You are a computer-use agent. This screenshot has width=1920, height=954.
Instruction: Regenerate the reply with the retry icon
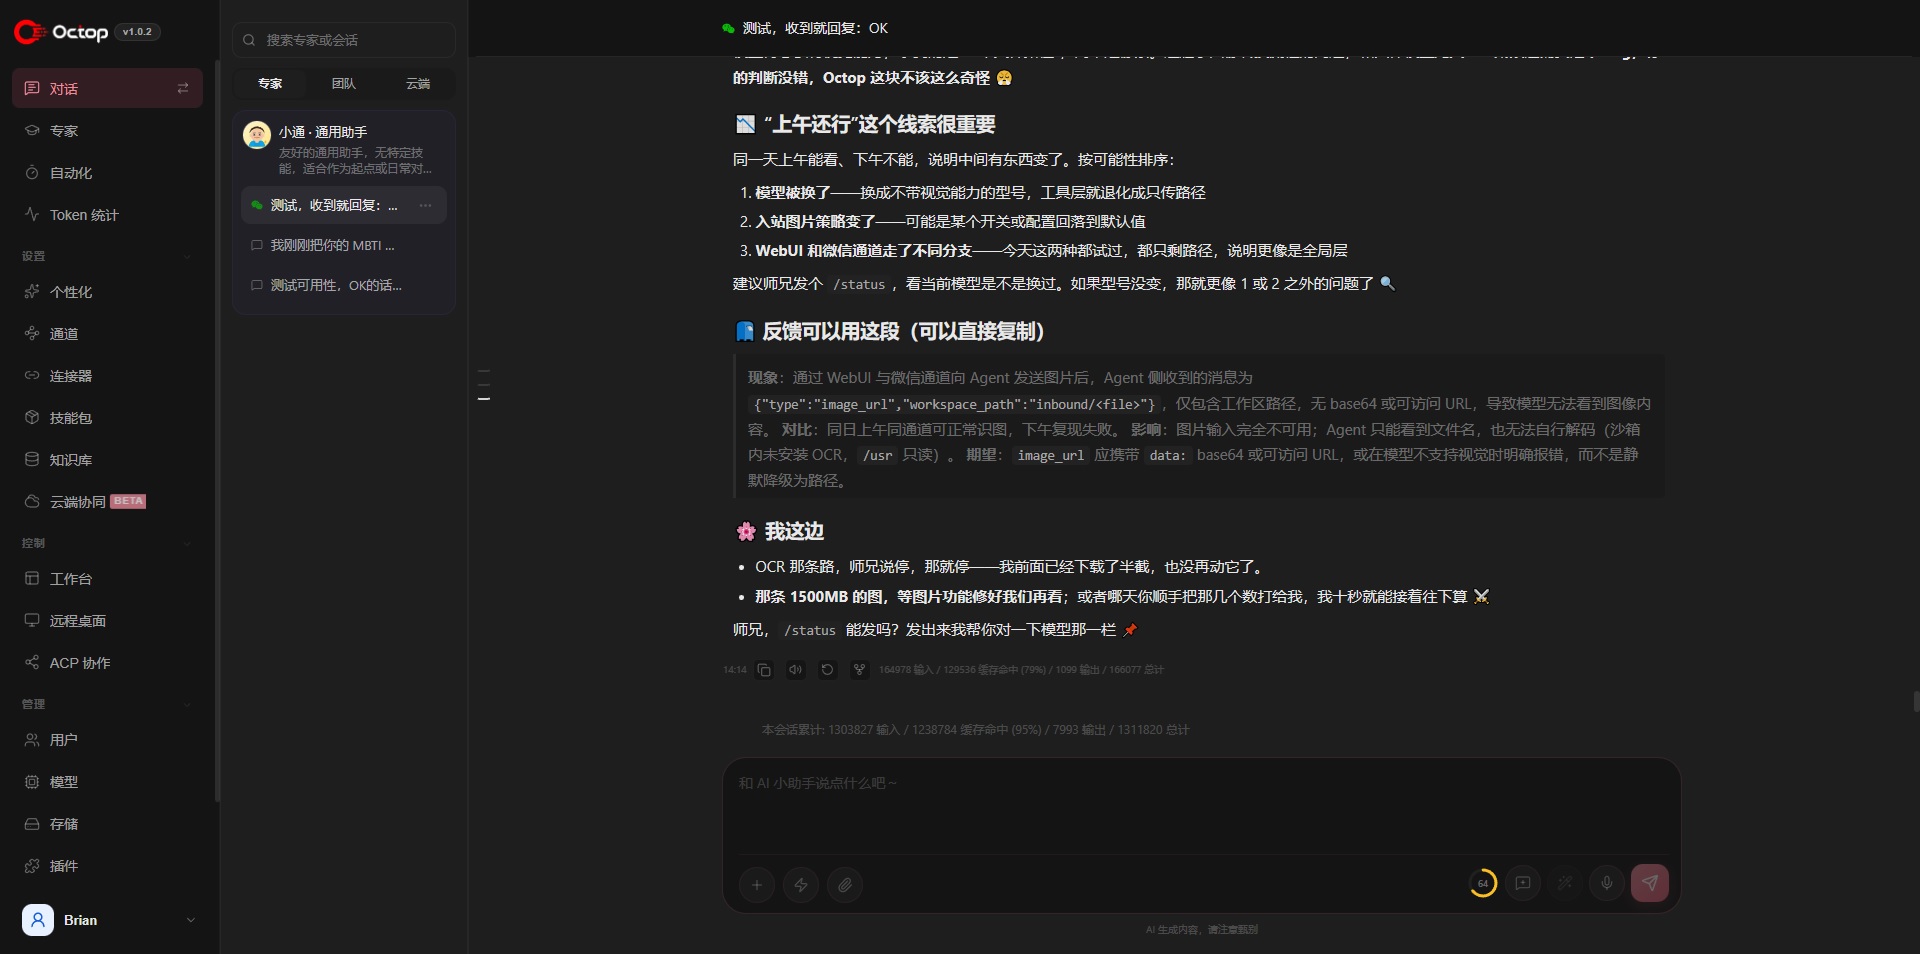[x=827, y=670]
